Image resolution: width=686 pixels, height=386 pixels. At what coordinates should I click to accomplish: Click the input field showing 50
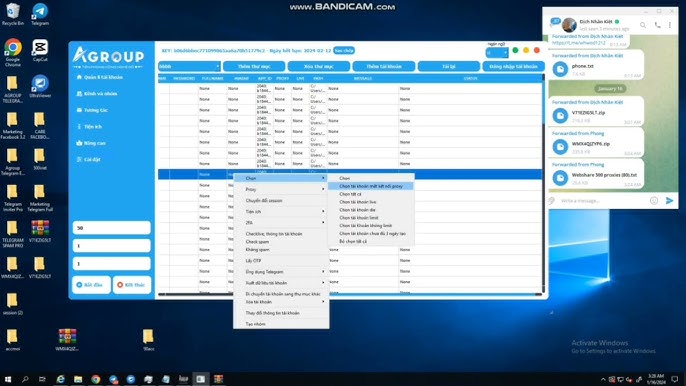coord(112,228)
